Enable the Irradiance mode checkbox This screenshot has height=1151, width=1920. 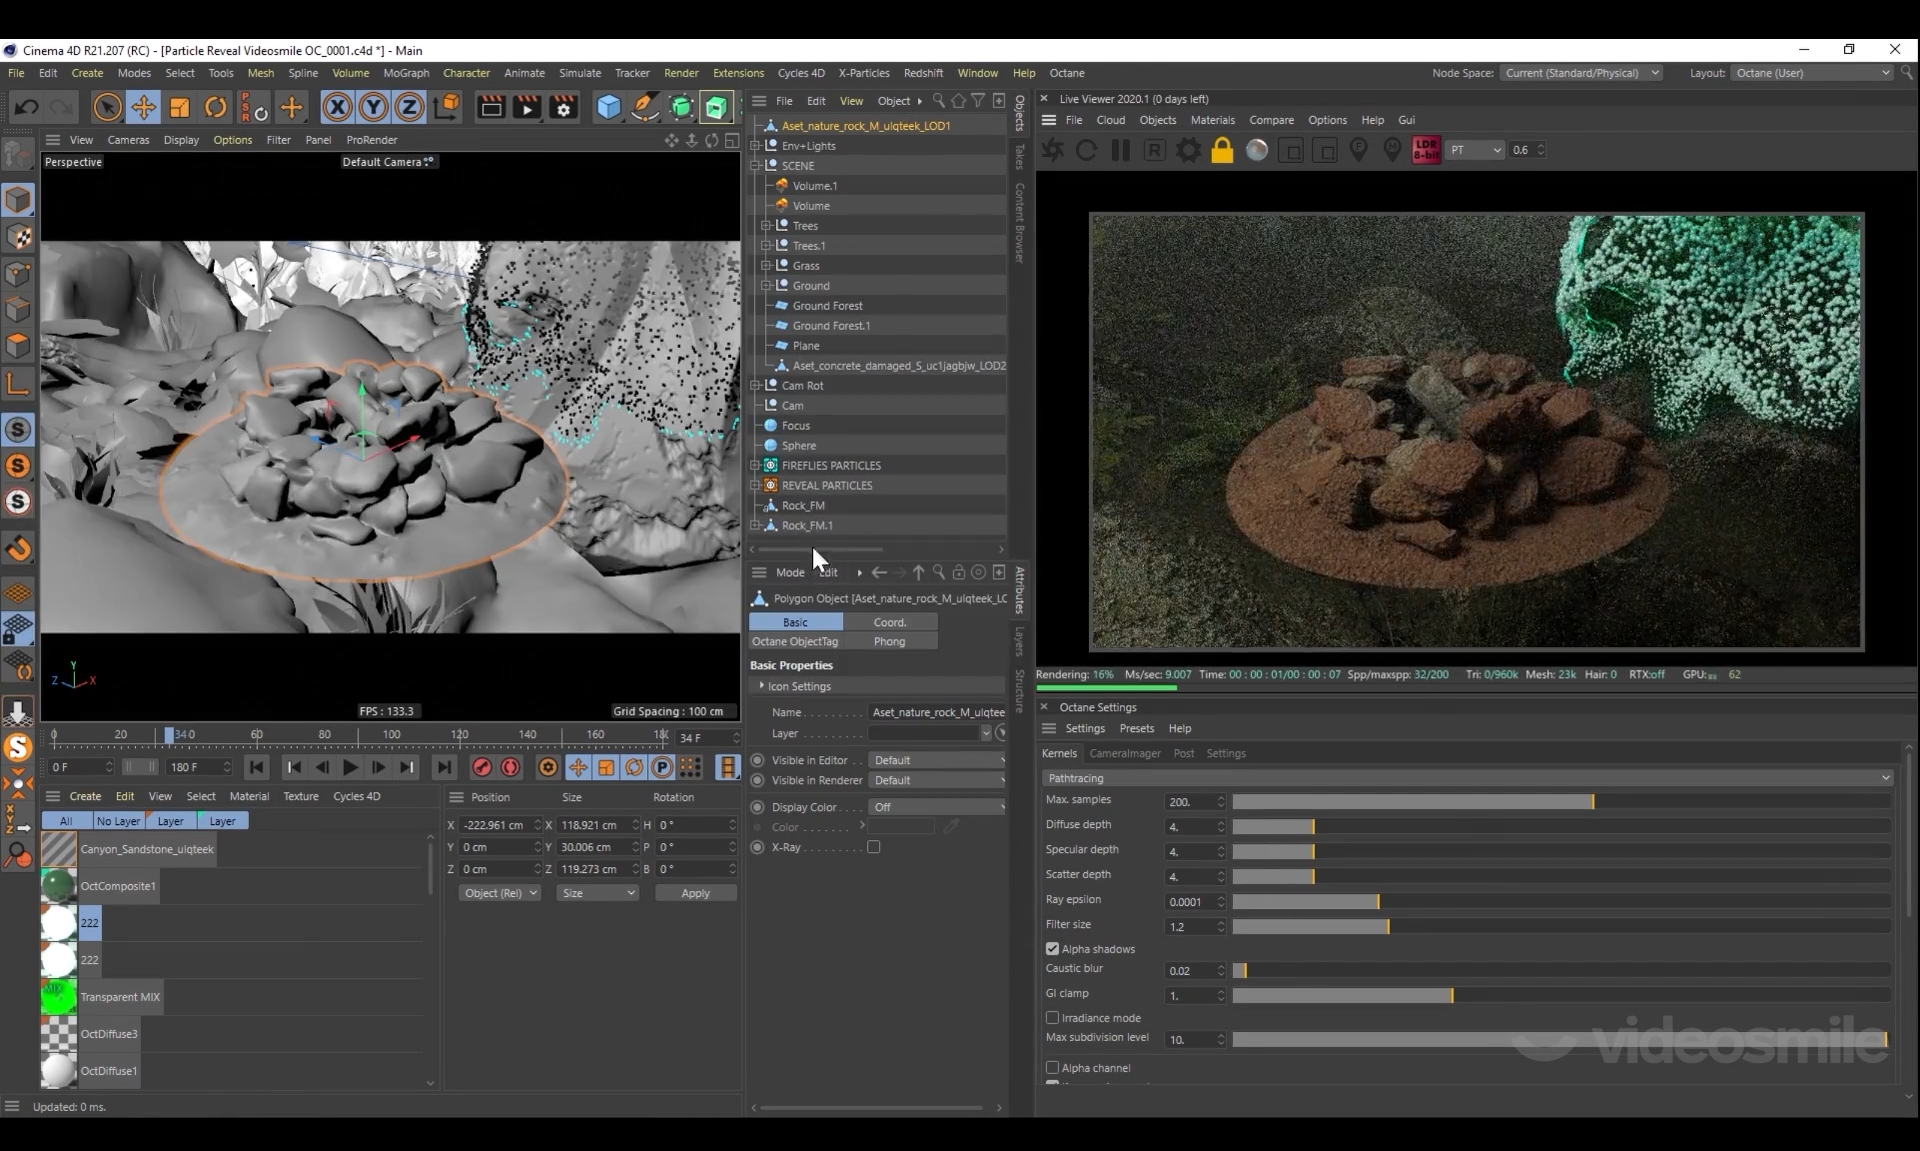tap(1052, 1017)
